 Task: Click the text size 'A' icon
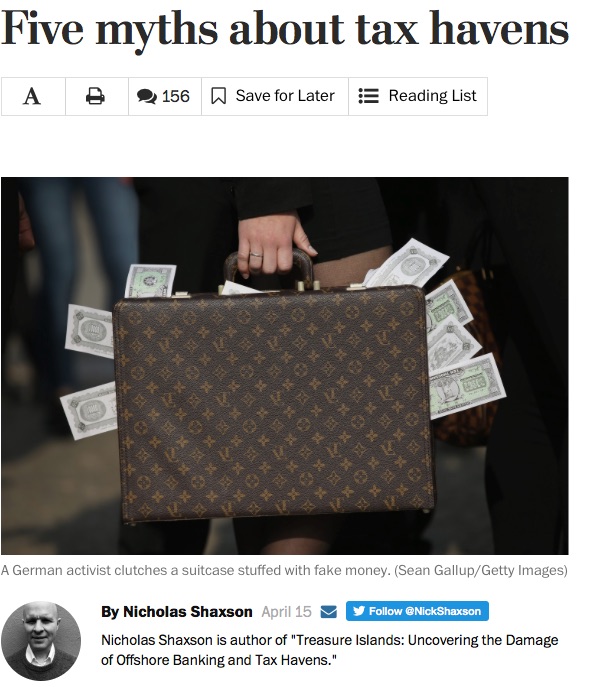pos(32,96)
